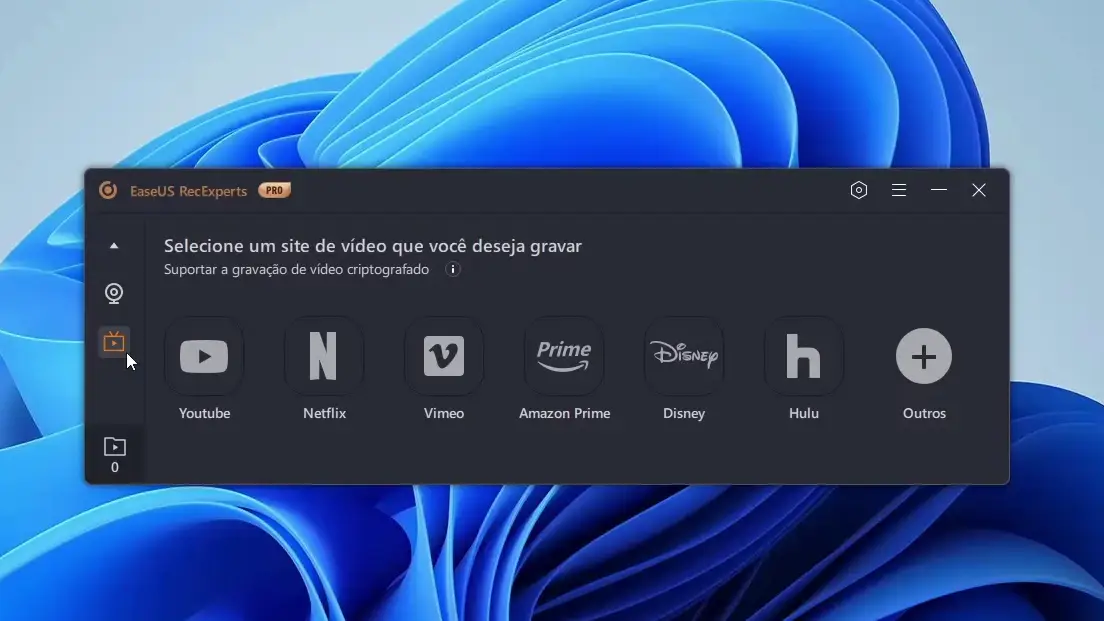Click the "Vimeo" label
This screenshot has width=1104, height=621.
(444, 413)
